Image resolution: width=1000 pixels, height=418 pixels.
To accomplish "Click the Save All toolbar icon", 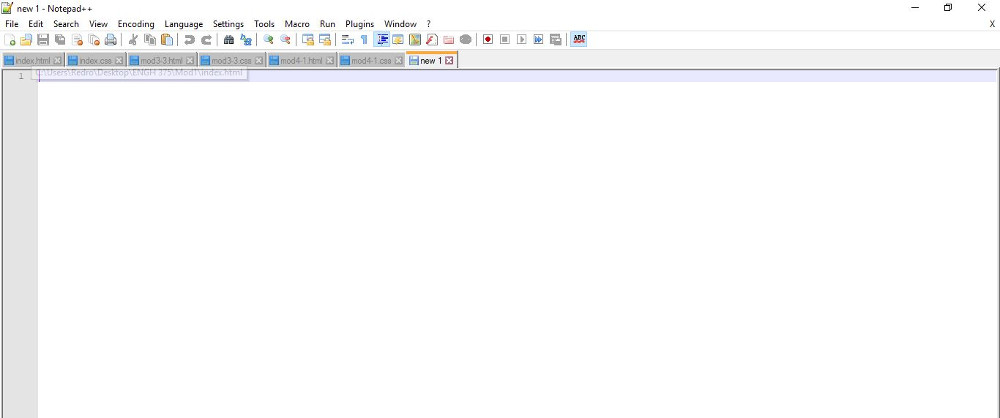I will click(60, 40).
